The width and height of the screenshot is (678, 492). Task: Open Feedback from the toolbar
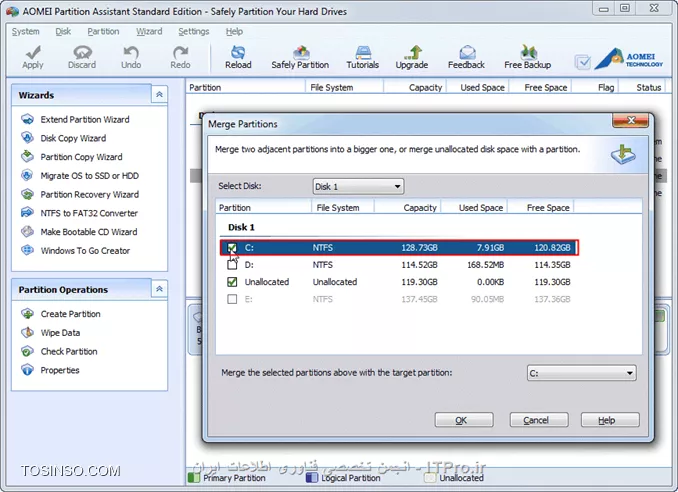466,57
